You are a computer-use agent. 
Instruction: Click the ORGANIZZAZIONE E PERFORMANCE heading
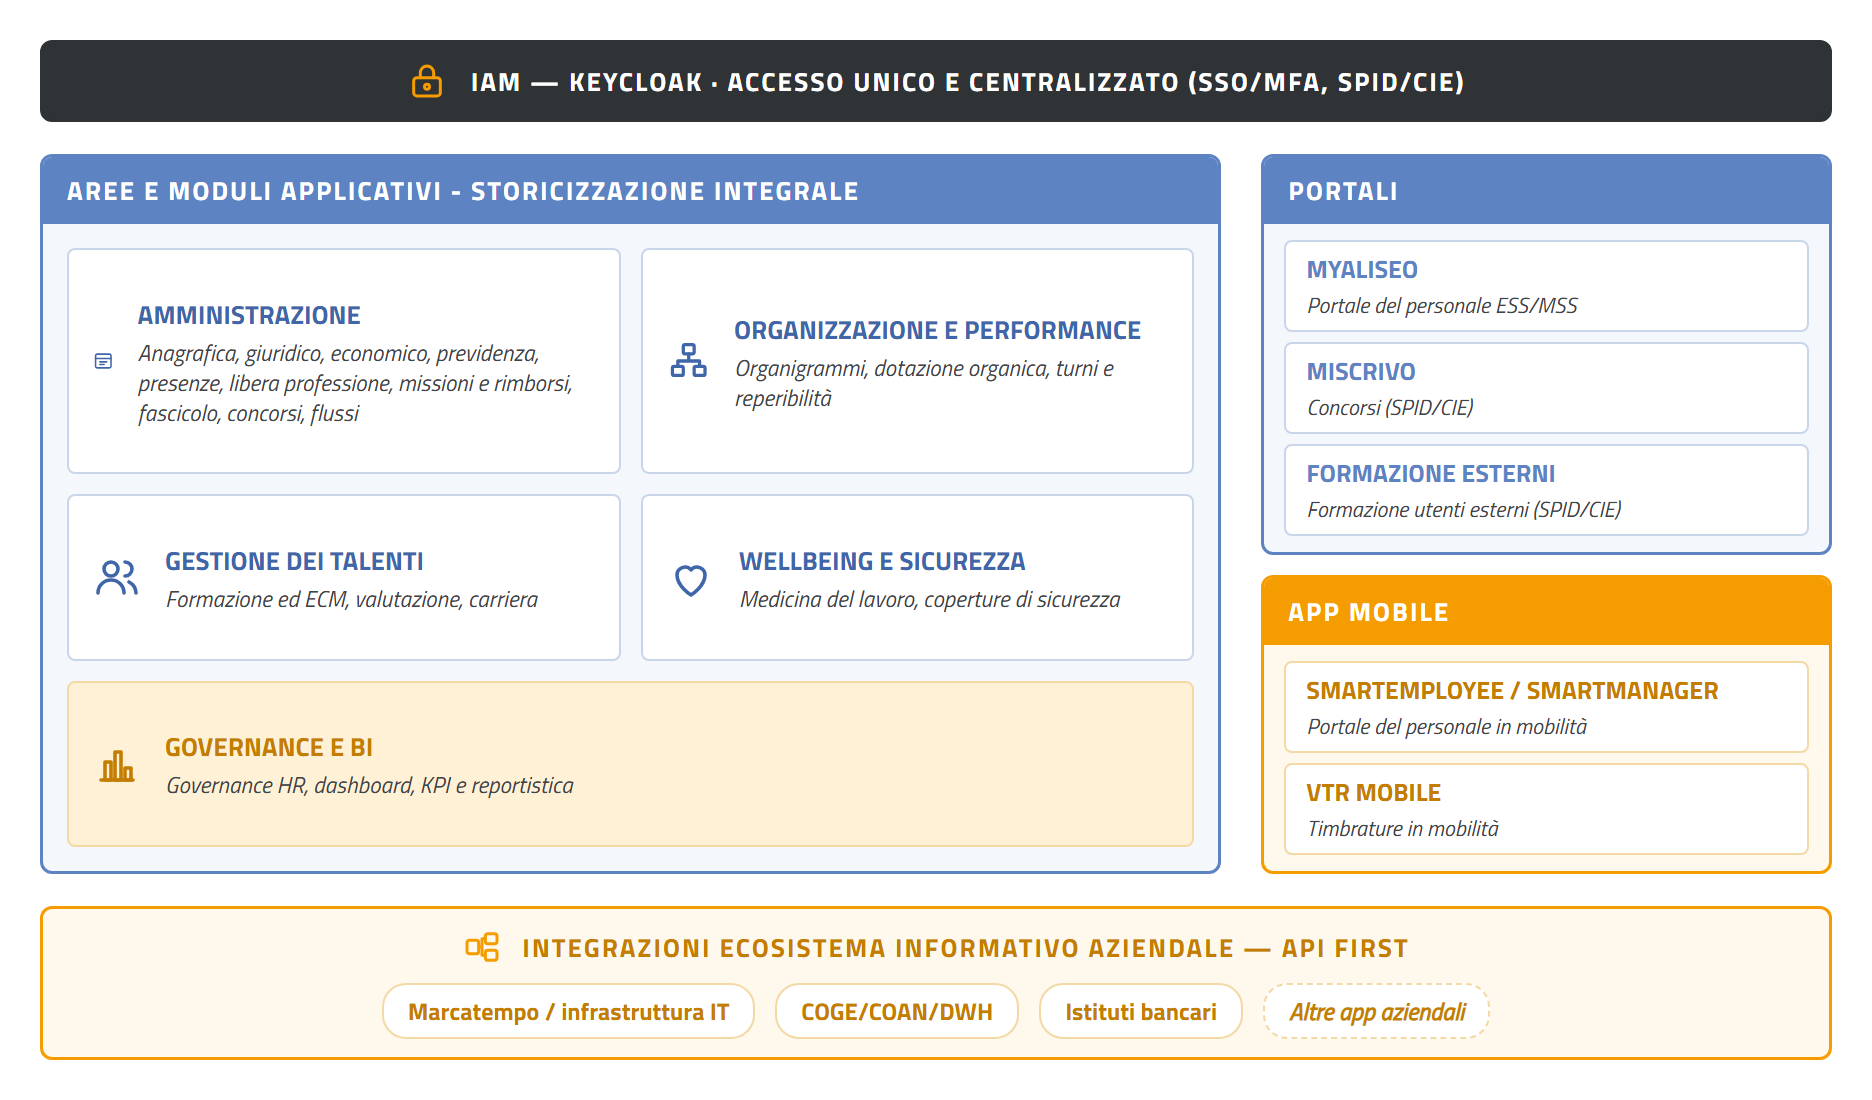937,330
